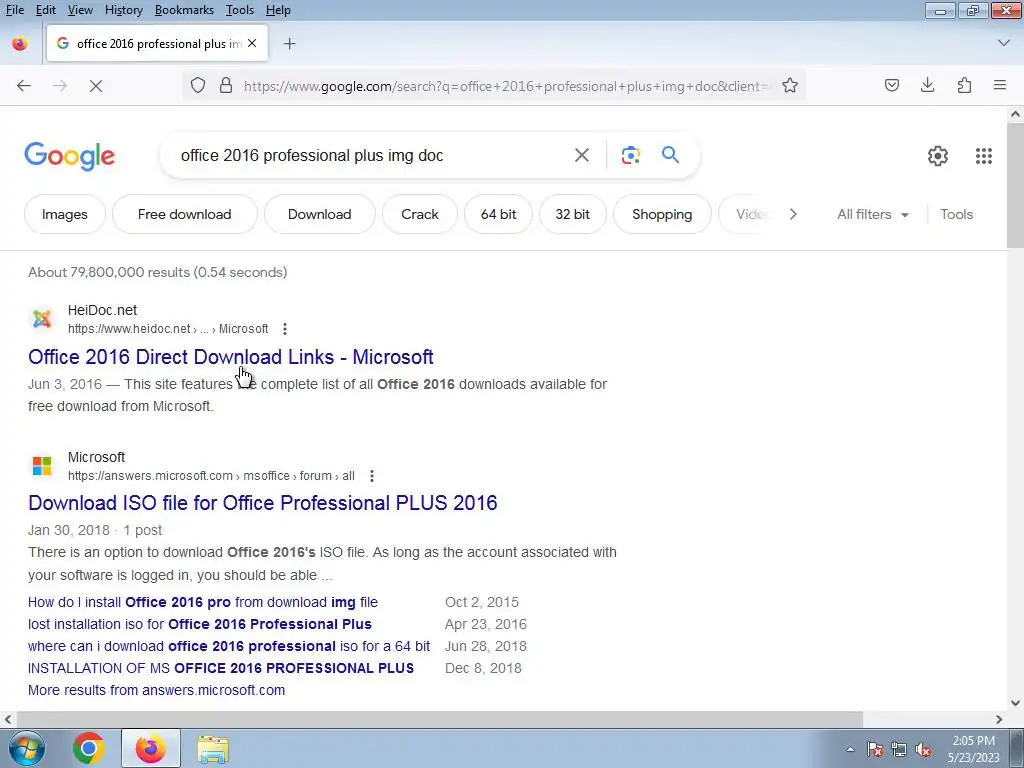Click the Firefox taskbar button
1024x768 pixels.
pos(151,748)
